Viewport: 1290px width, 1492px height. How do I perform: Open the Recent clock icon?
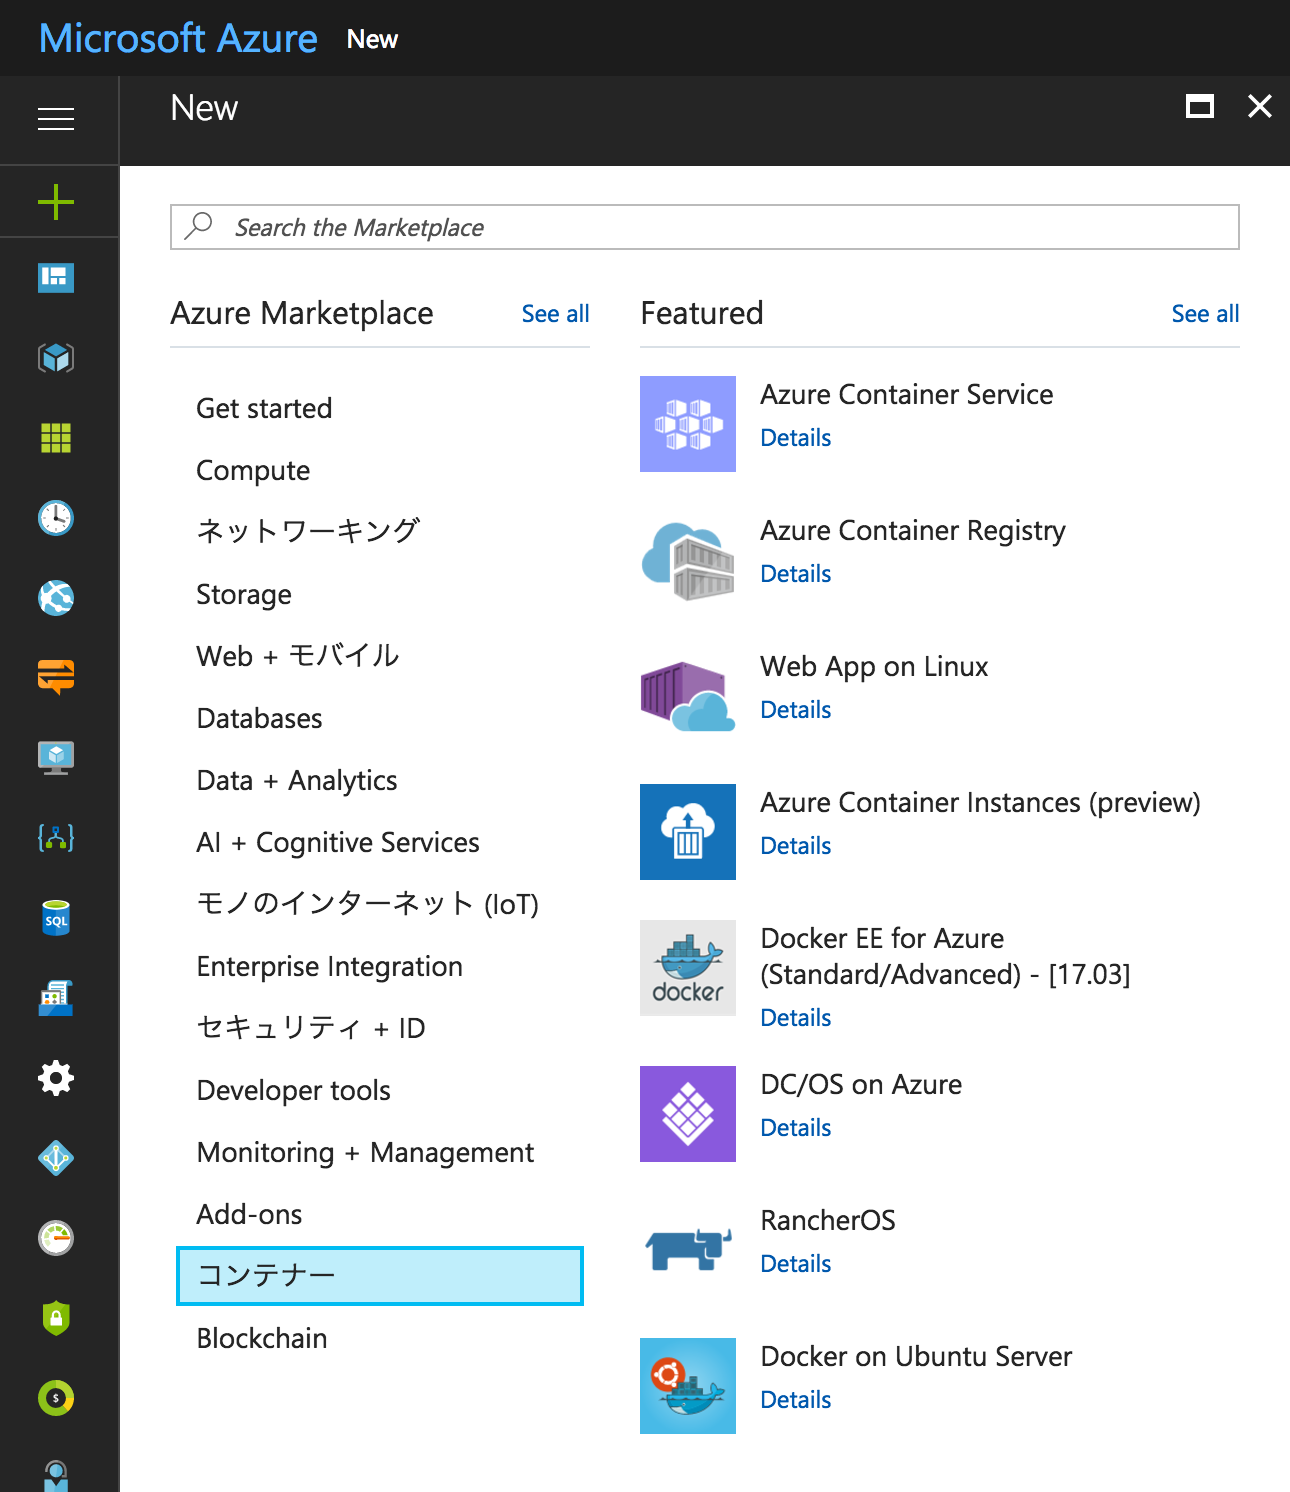[56, 517]
